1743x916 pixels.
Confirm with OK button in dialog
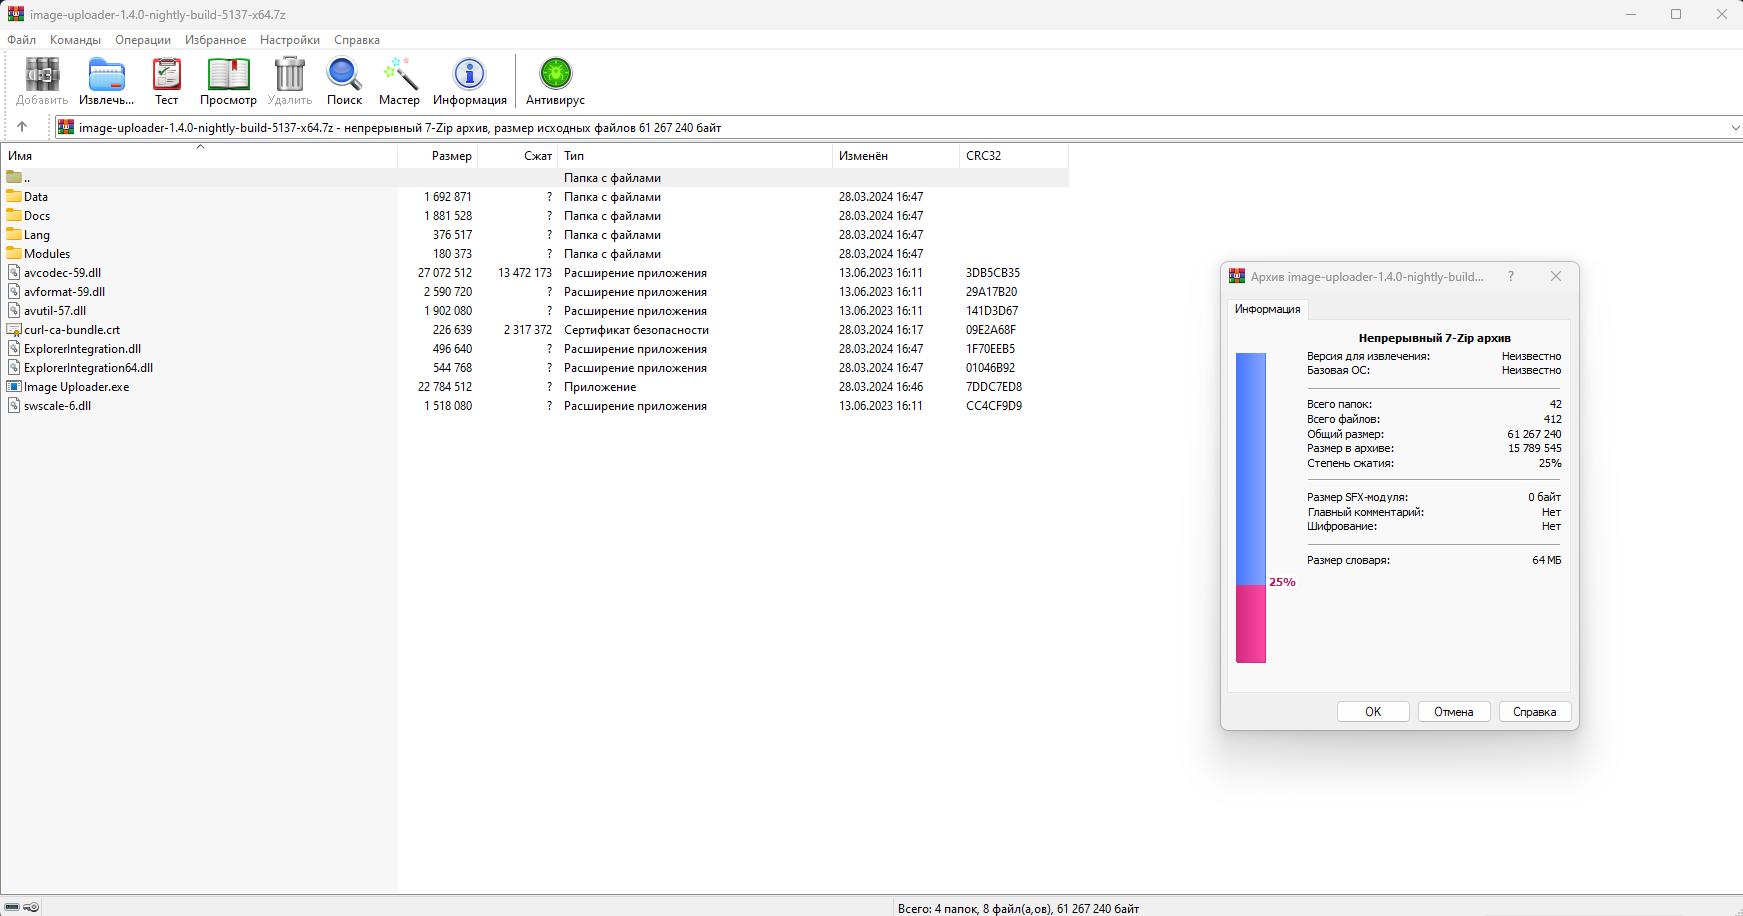click(x=1373, y=712)
